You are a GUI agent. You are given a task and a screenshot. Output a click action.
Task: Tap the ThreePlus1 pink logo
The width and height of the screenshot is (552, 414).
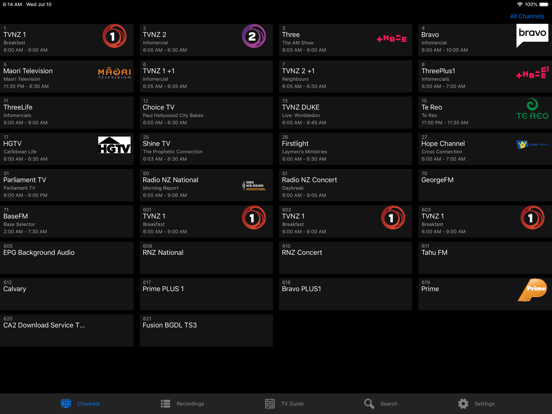coord(532,73)
